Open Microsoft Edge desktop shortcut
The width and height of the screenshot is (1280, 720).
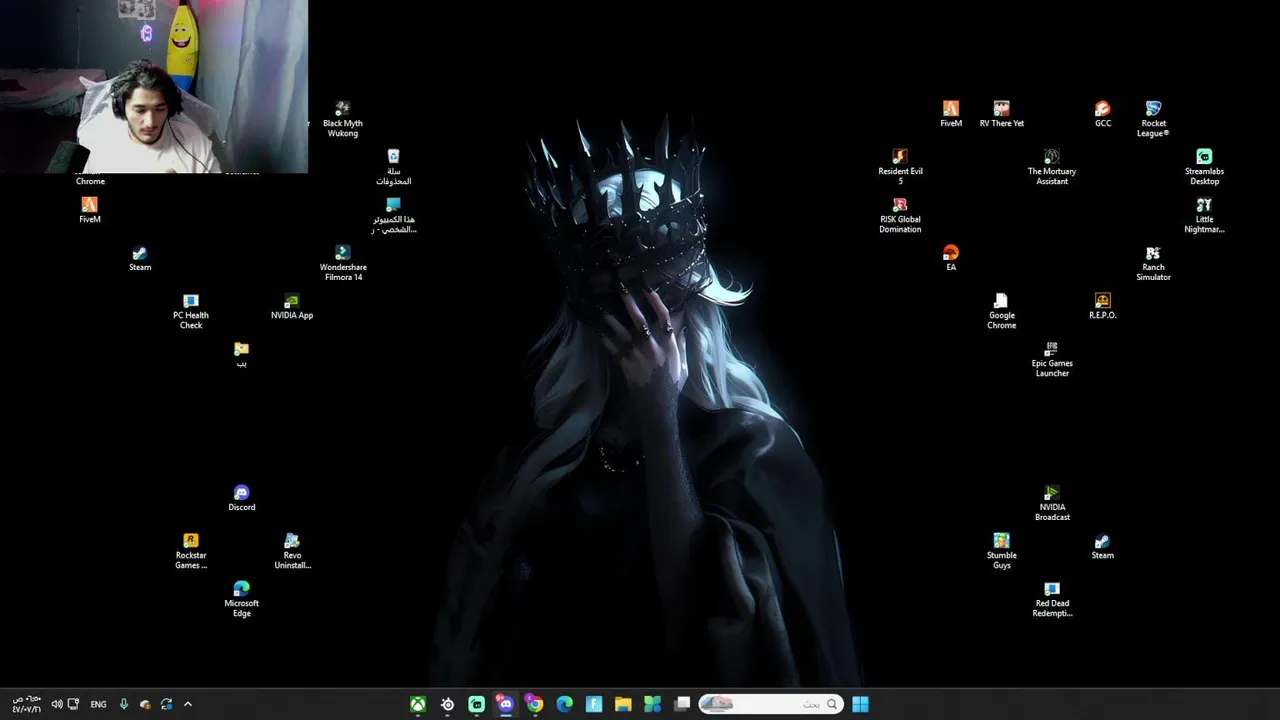point(241,598)
